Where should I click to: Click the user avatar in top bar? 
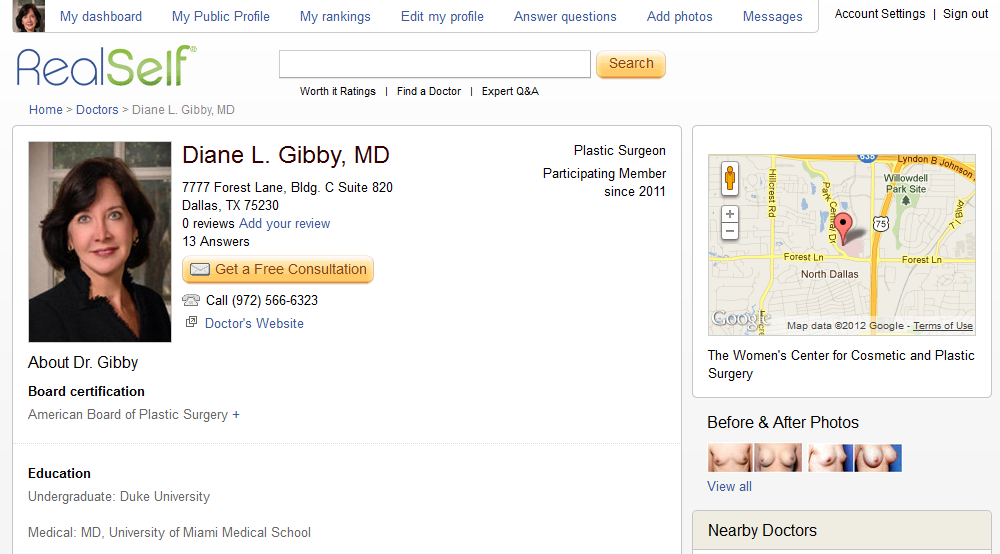(x=29, y=17)
